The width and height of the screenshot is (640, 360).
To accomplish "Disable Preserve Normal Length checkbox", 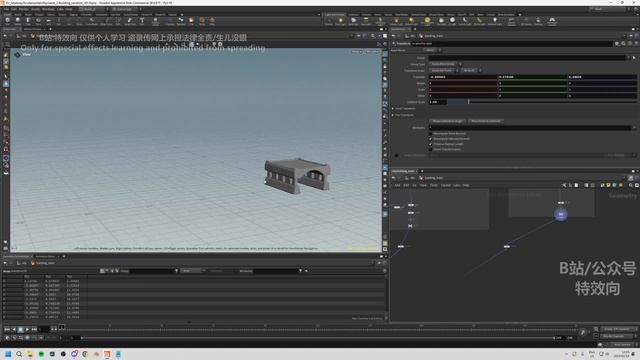I will (430, 144).
